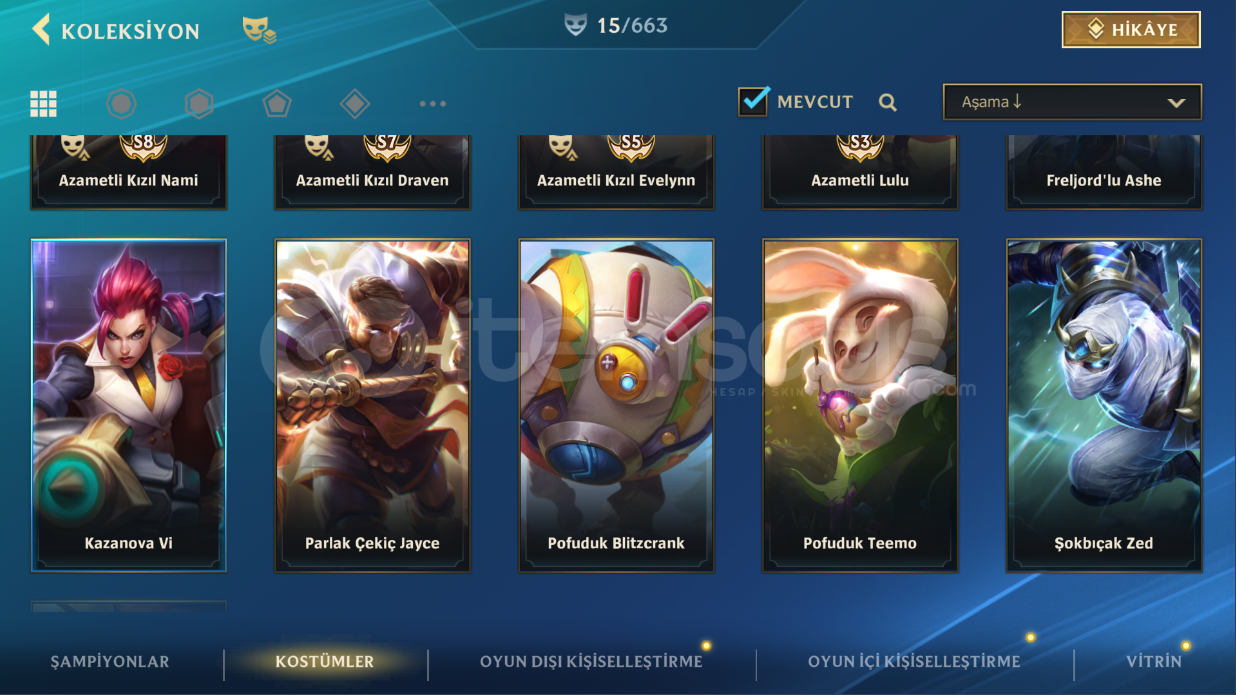Expand the Aşama sort dropdown
The height and width of the screenshot is (695, 1236).
[x=1072, y=102]
